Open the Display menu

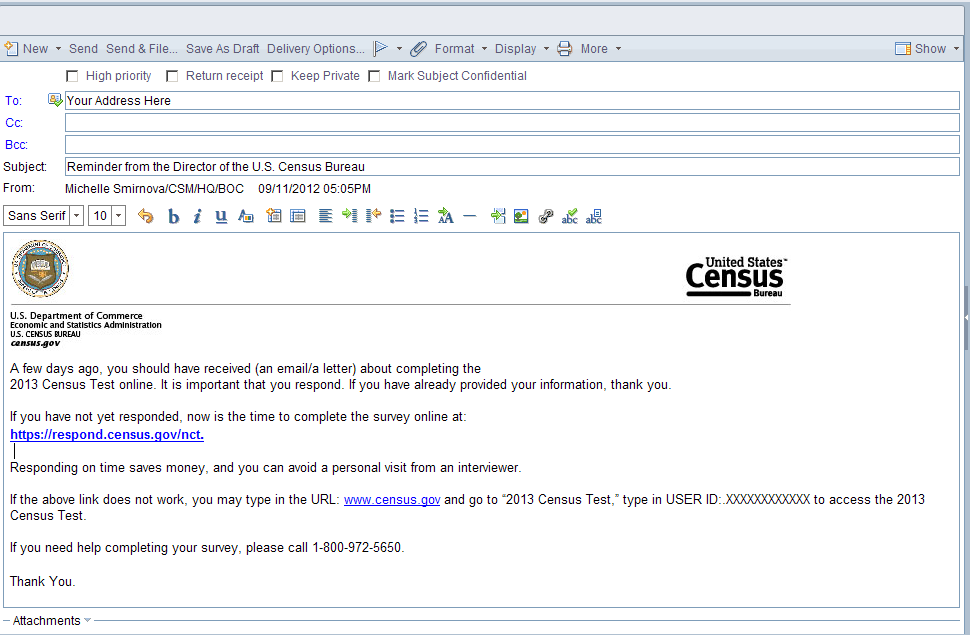[x=515, y=48]
